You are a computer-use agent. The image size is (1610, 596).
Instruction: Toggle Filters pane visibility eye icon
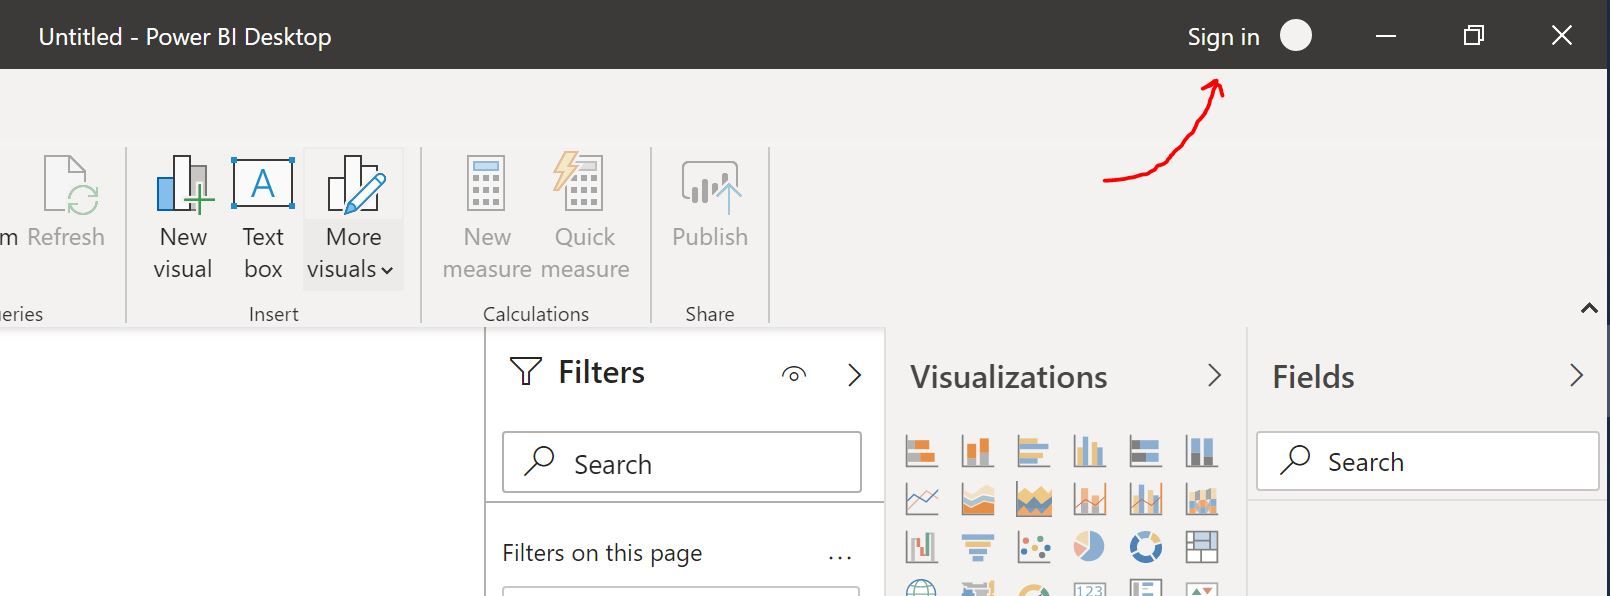tap(794, 375)
